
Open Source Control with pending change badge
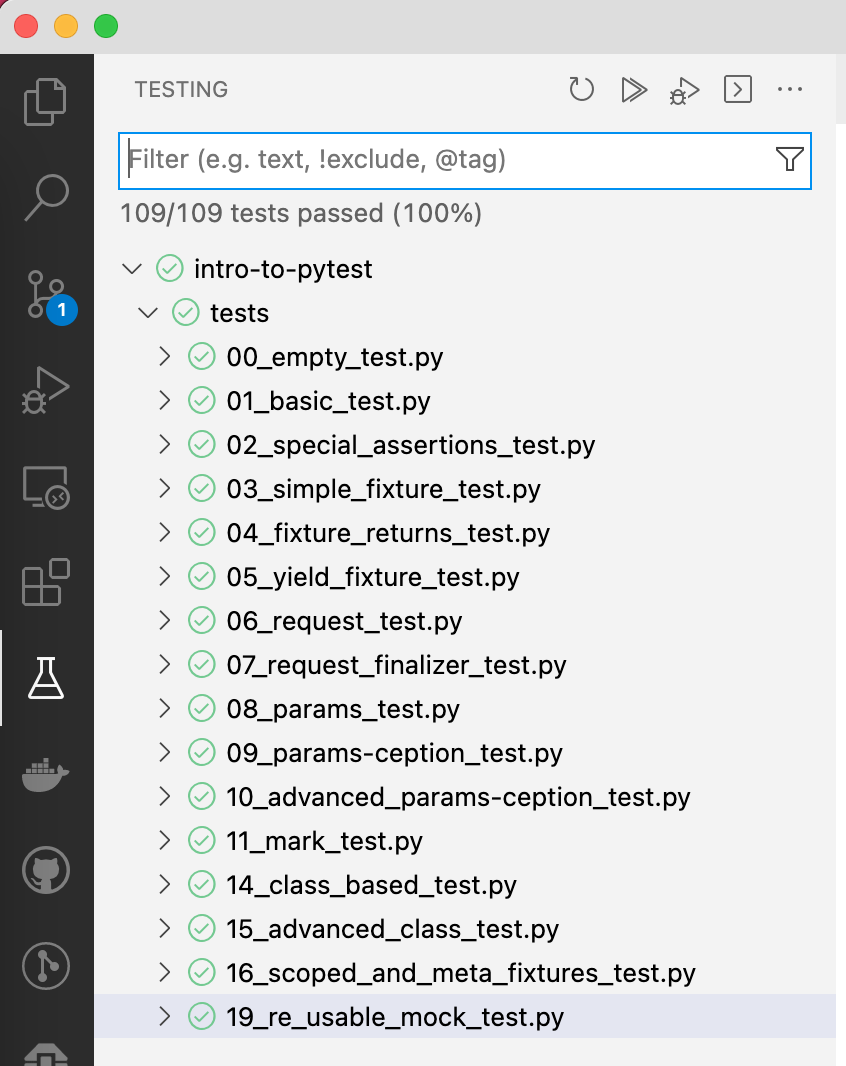click(x=45, y=295)
